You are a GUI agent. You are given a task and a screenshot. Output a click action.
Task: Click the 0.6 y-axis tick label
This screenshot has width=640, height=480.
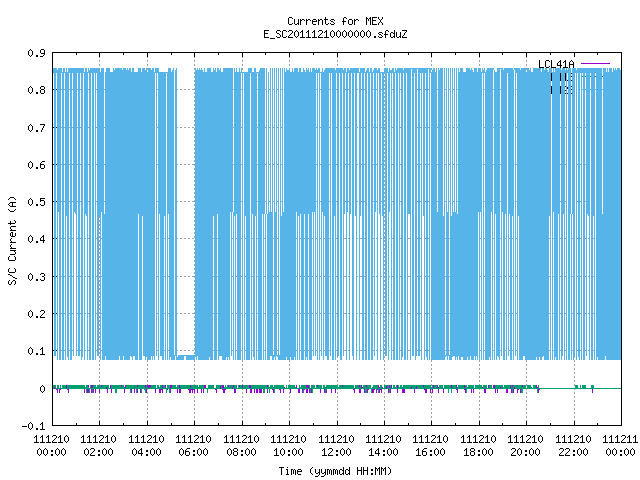pyautogui.click(x=36, y=165)
